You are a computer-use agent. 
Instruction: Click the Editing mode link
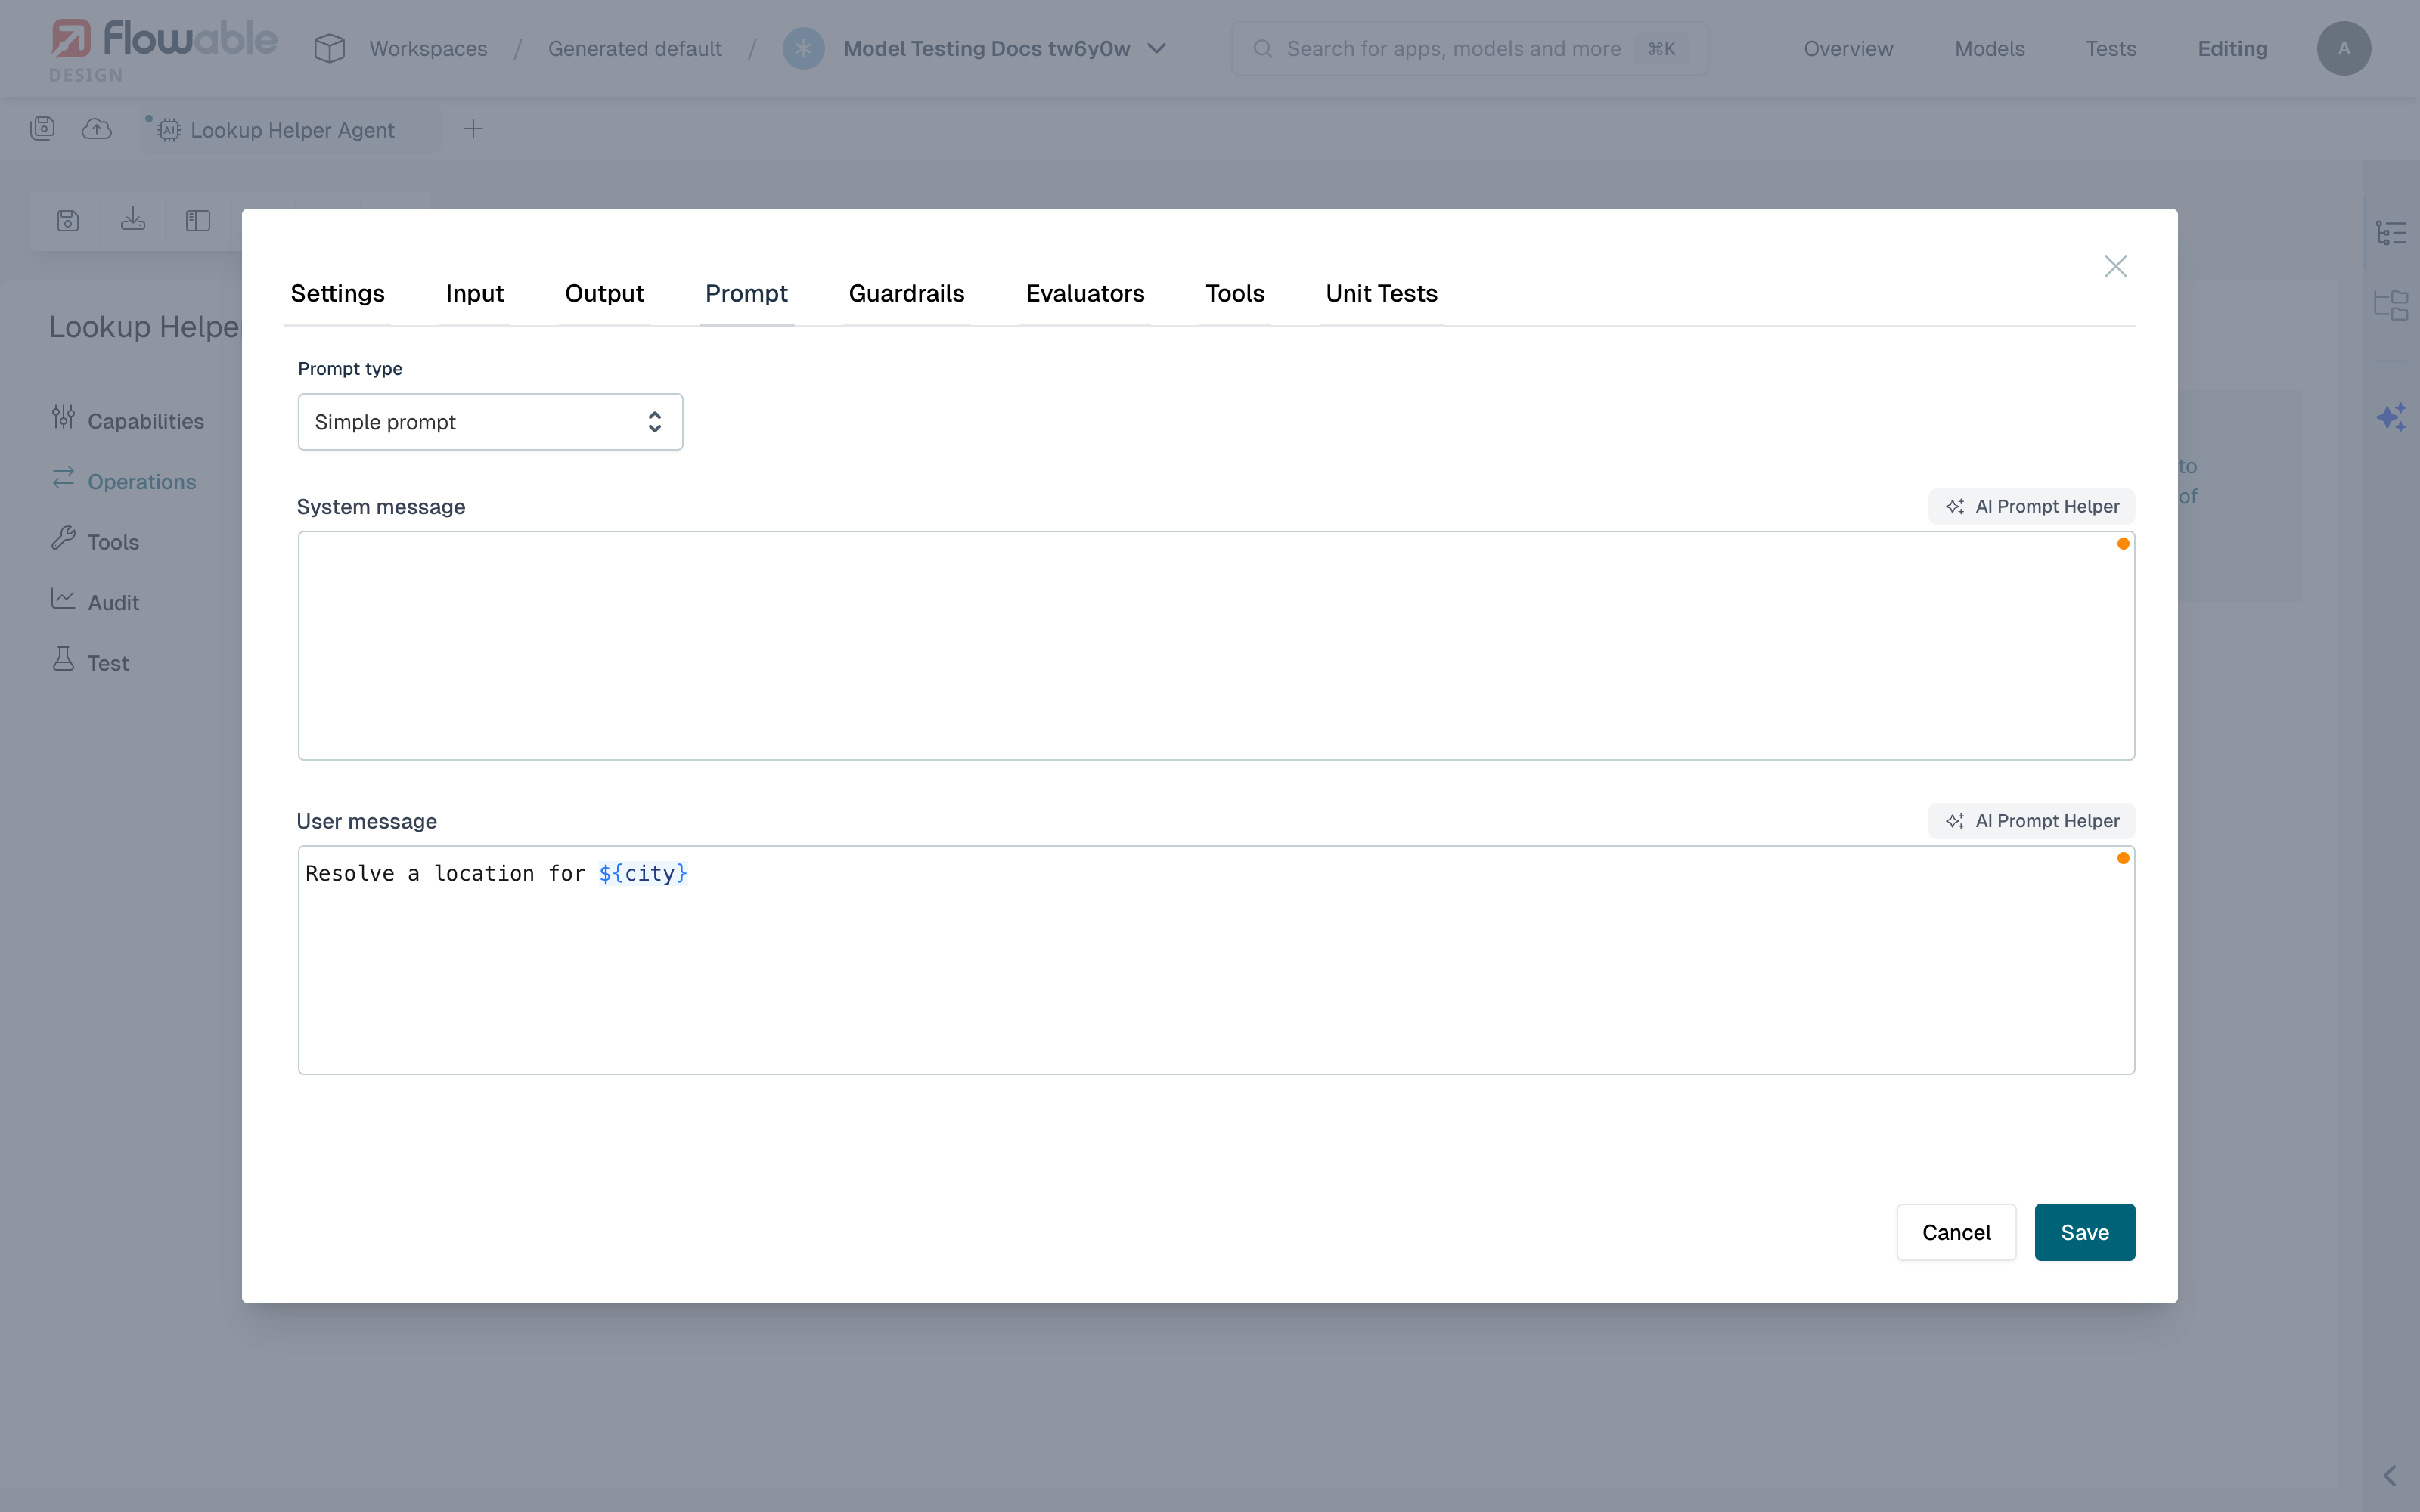point(2232,49)
